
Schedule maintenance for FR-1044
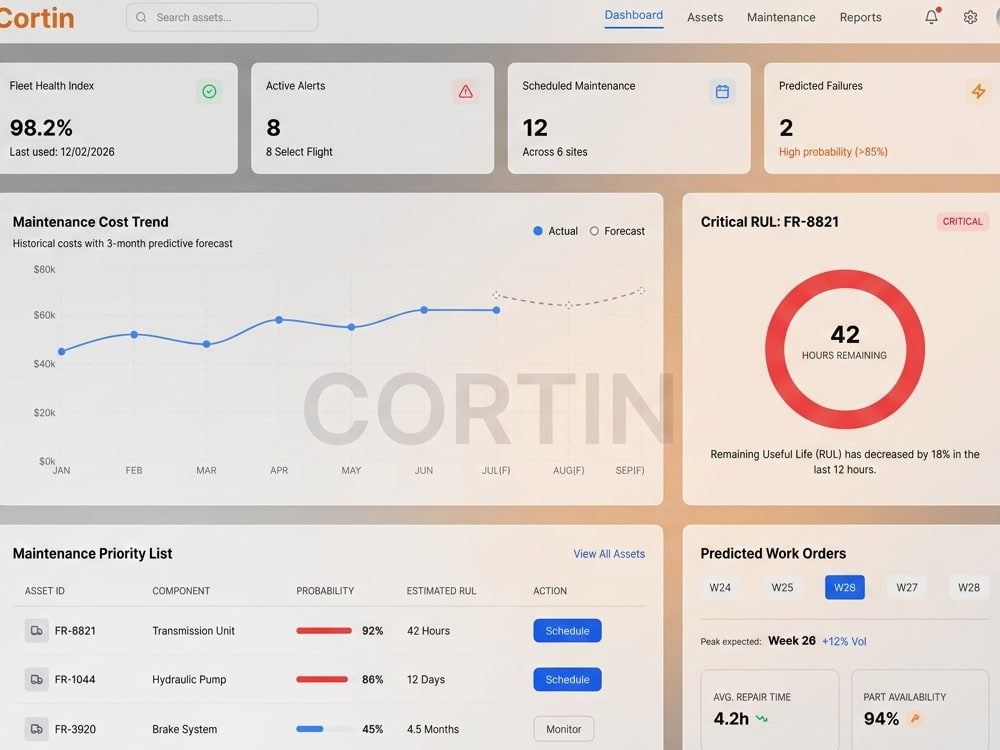tap(567, 679)
